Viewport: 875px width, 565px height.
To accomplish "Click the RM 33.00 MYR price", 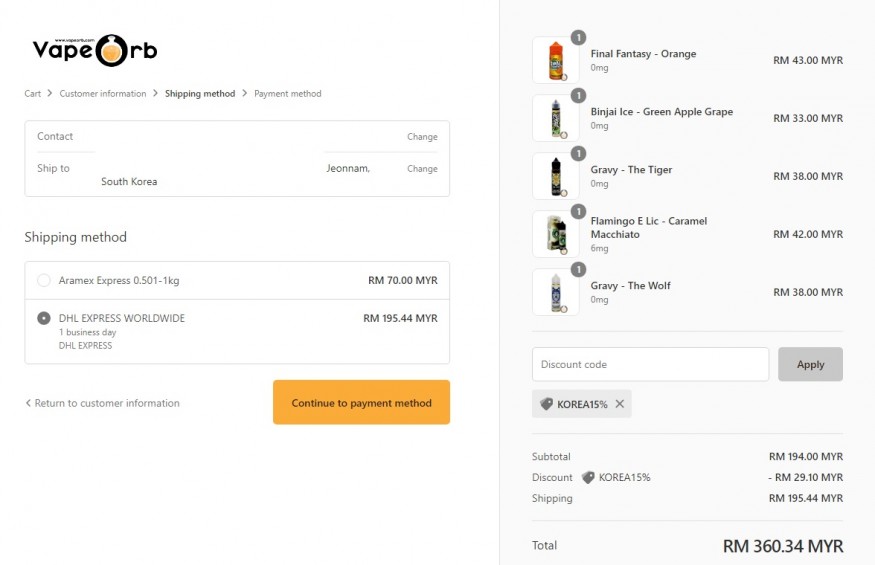I will [807, 118].
